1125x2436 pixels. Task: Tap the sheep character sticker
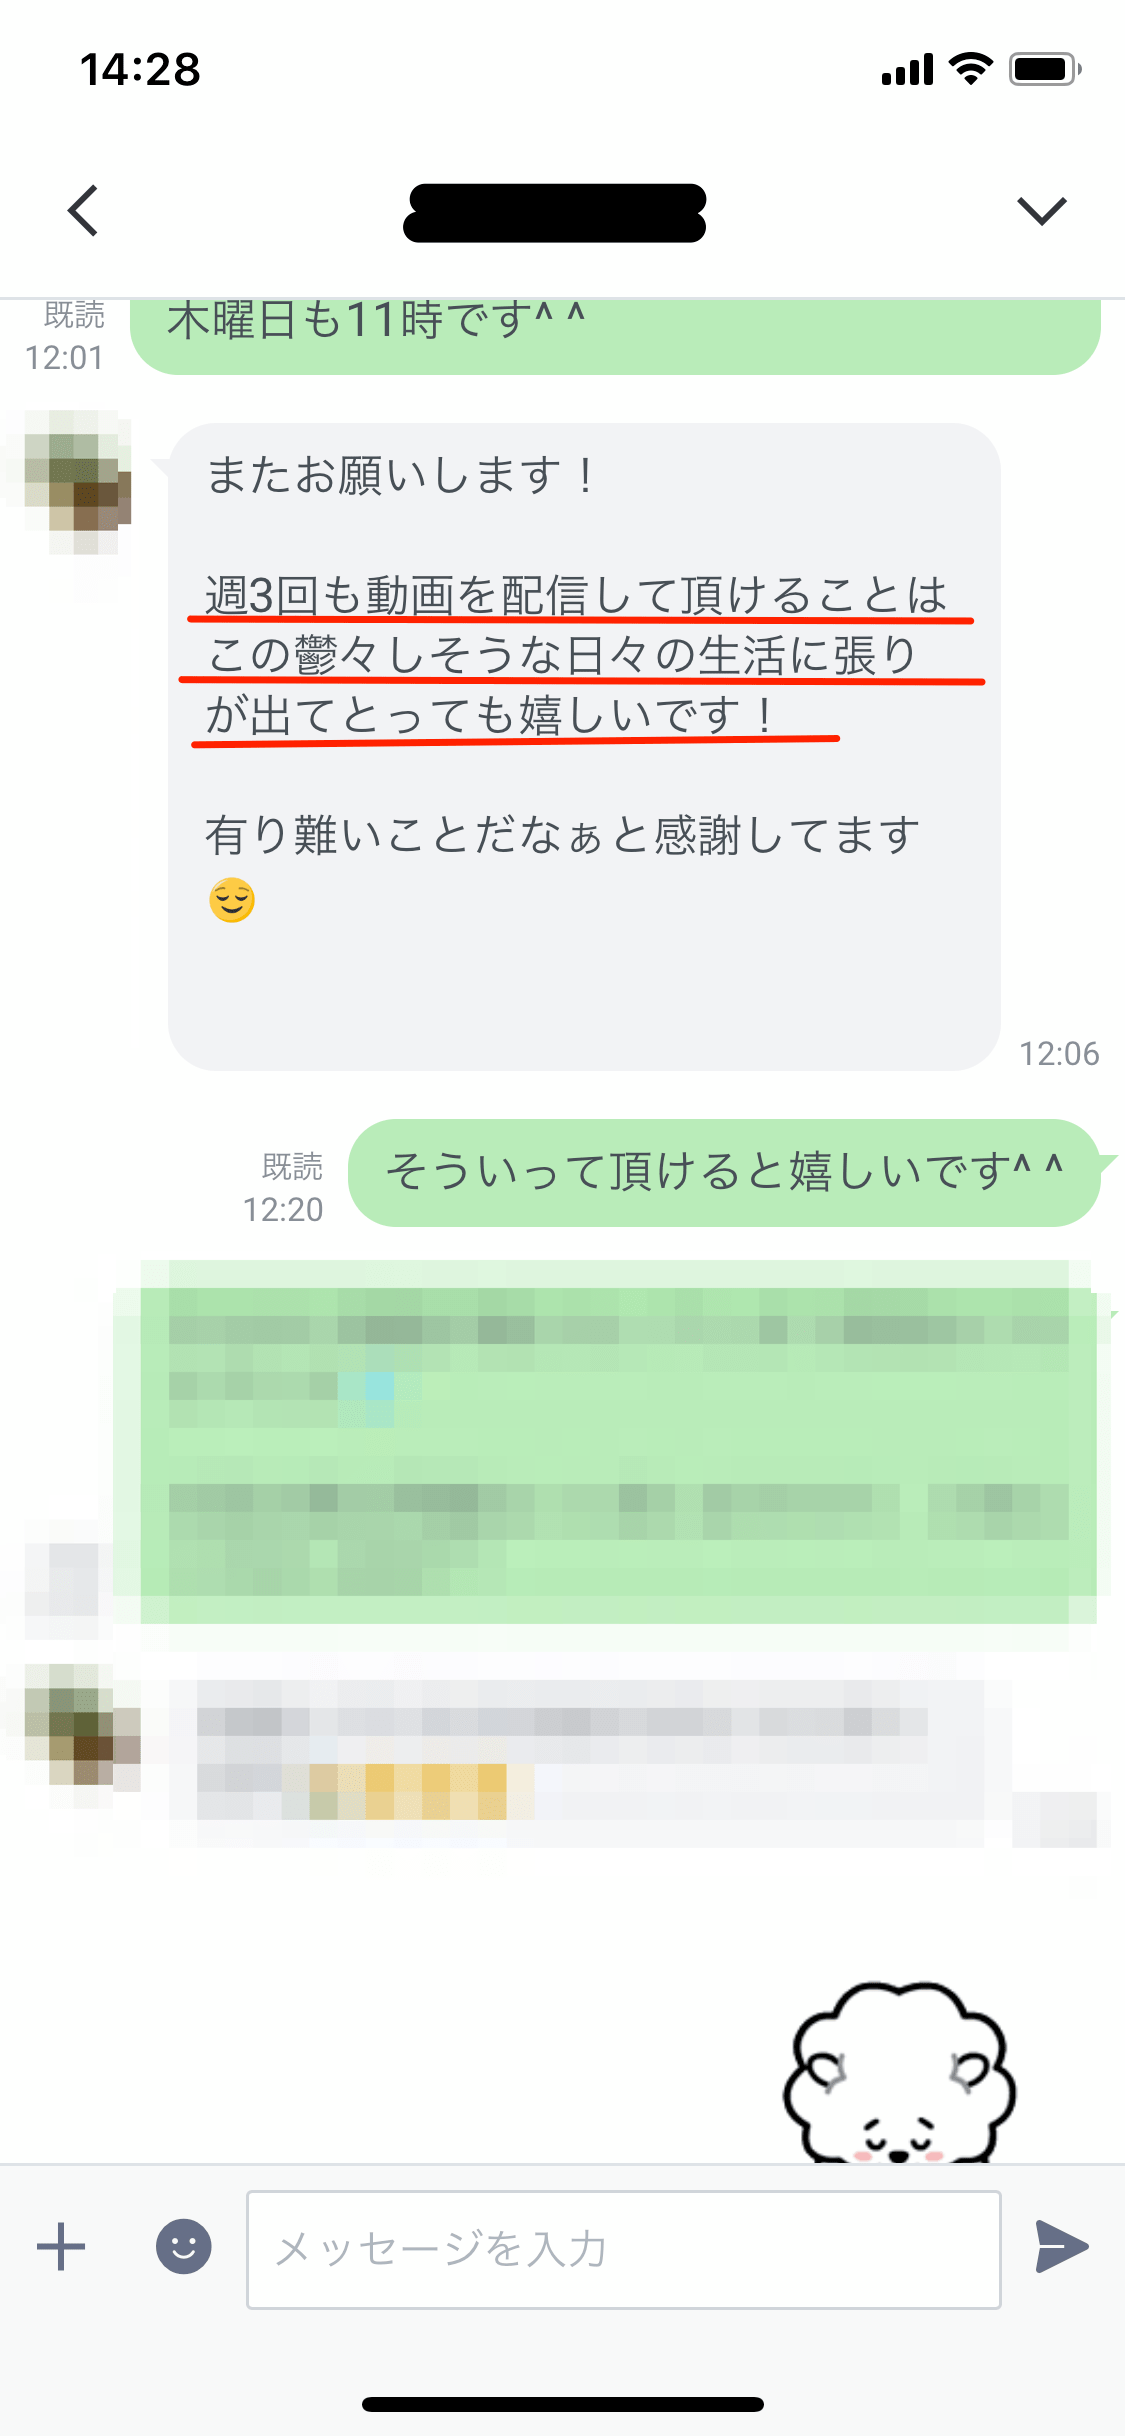point(899,2072)
